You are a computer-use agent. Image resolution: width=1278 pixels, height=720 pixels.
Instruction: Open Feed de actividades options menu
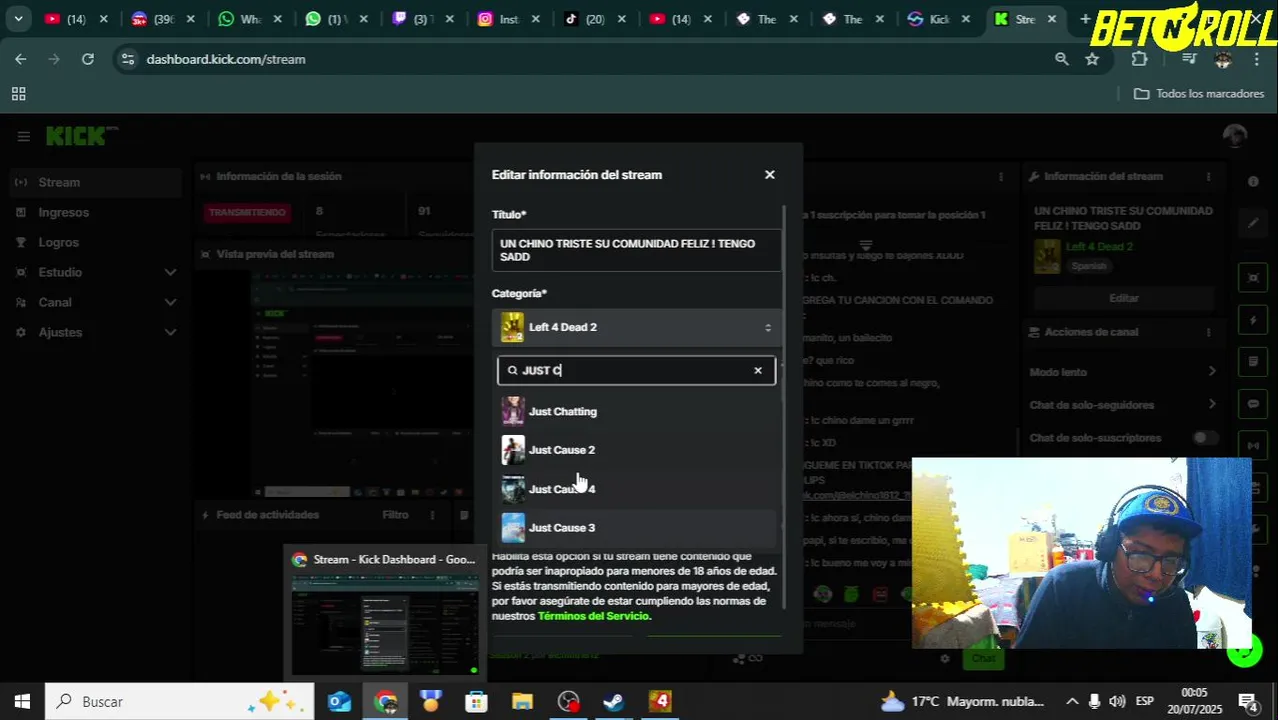(x=432, y=515)
